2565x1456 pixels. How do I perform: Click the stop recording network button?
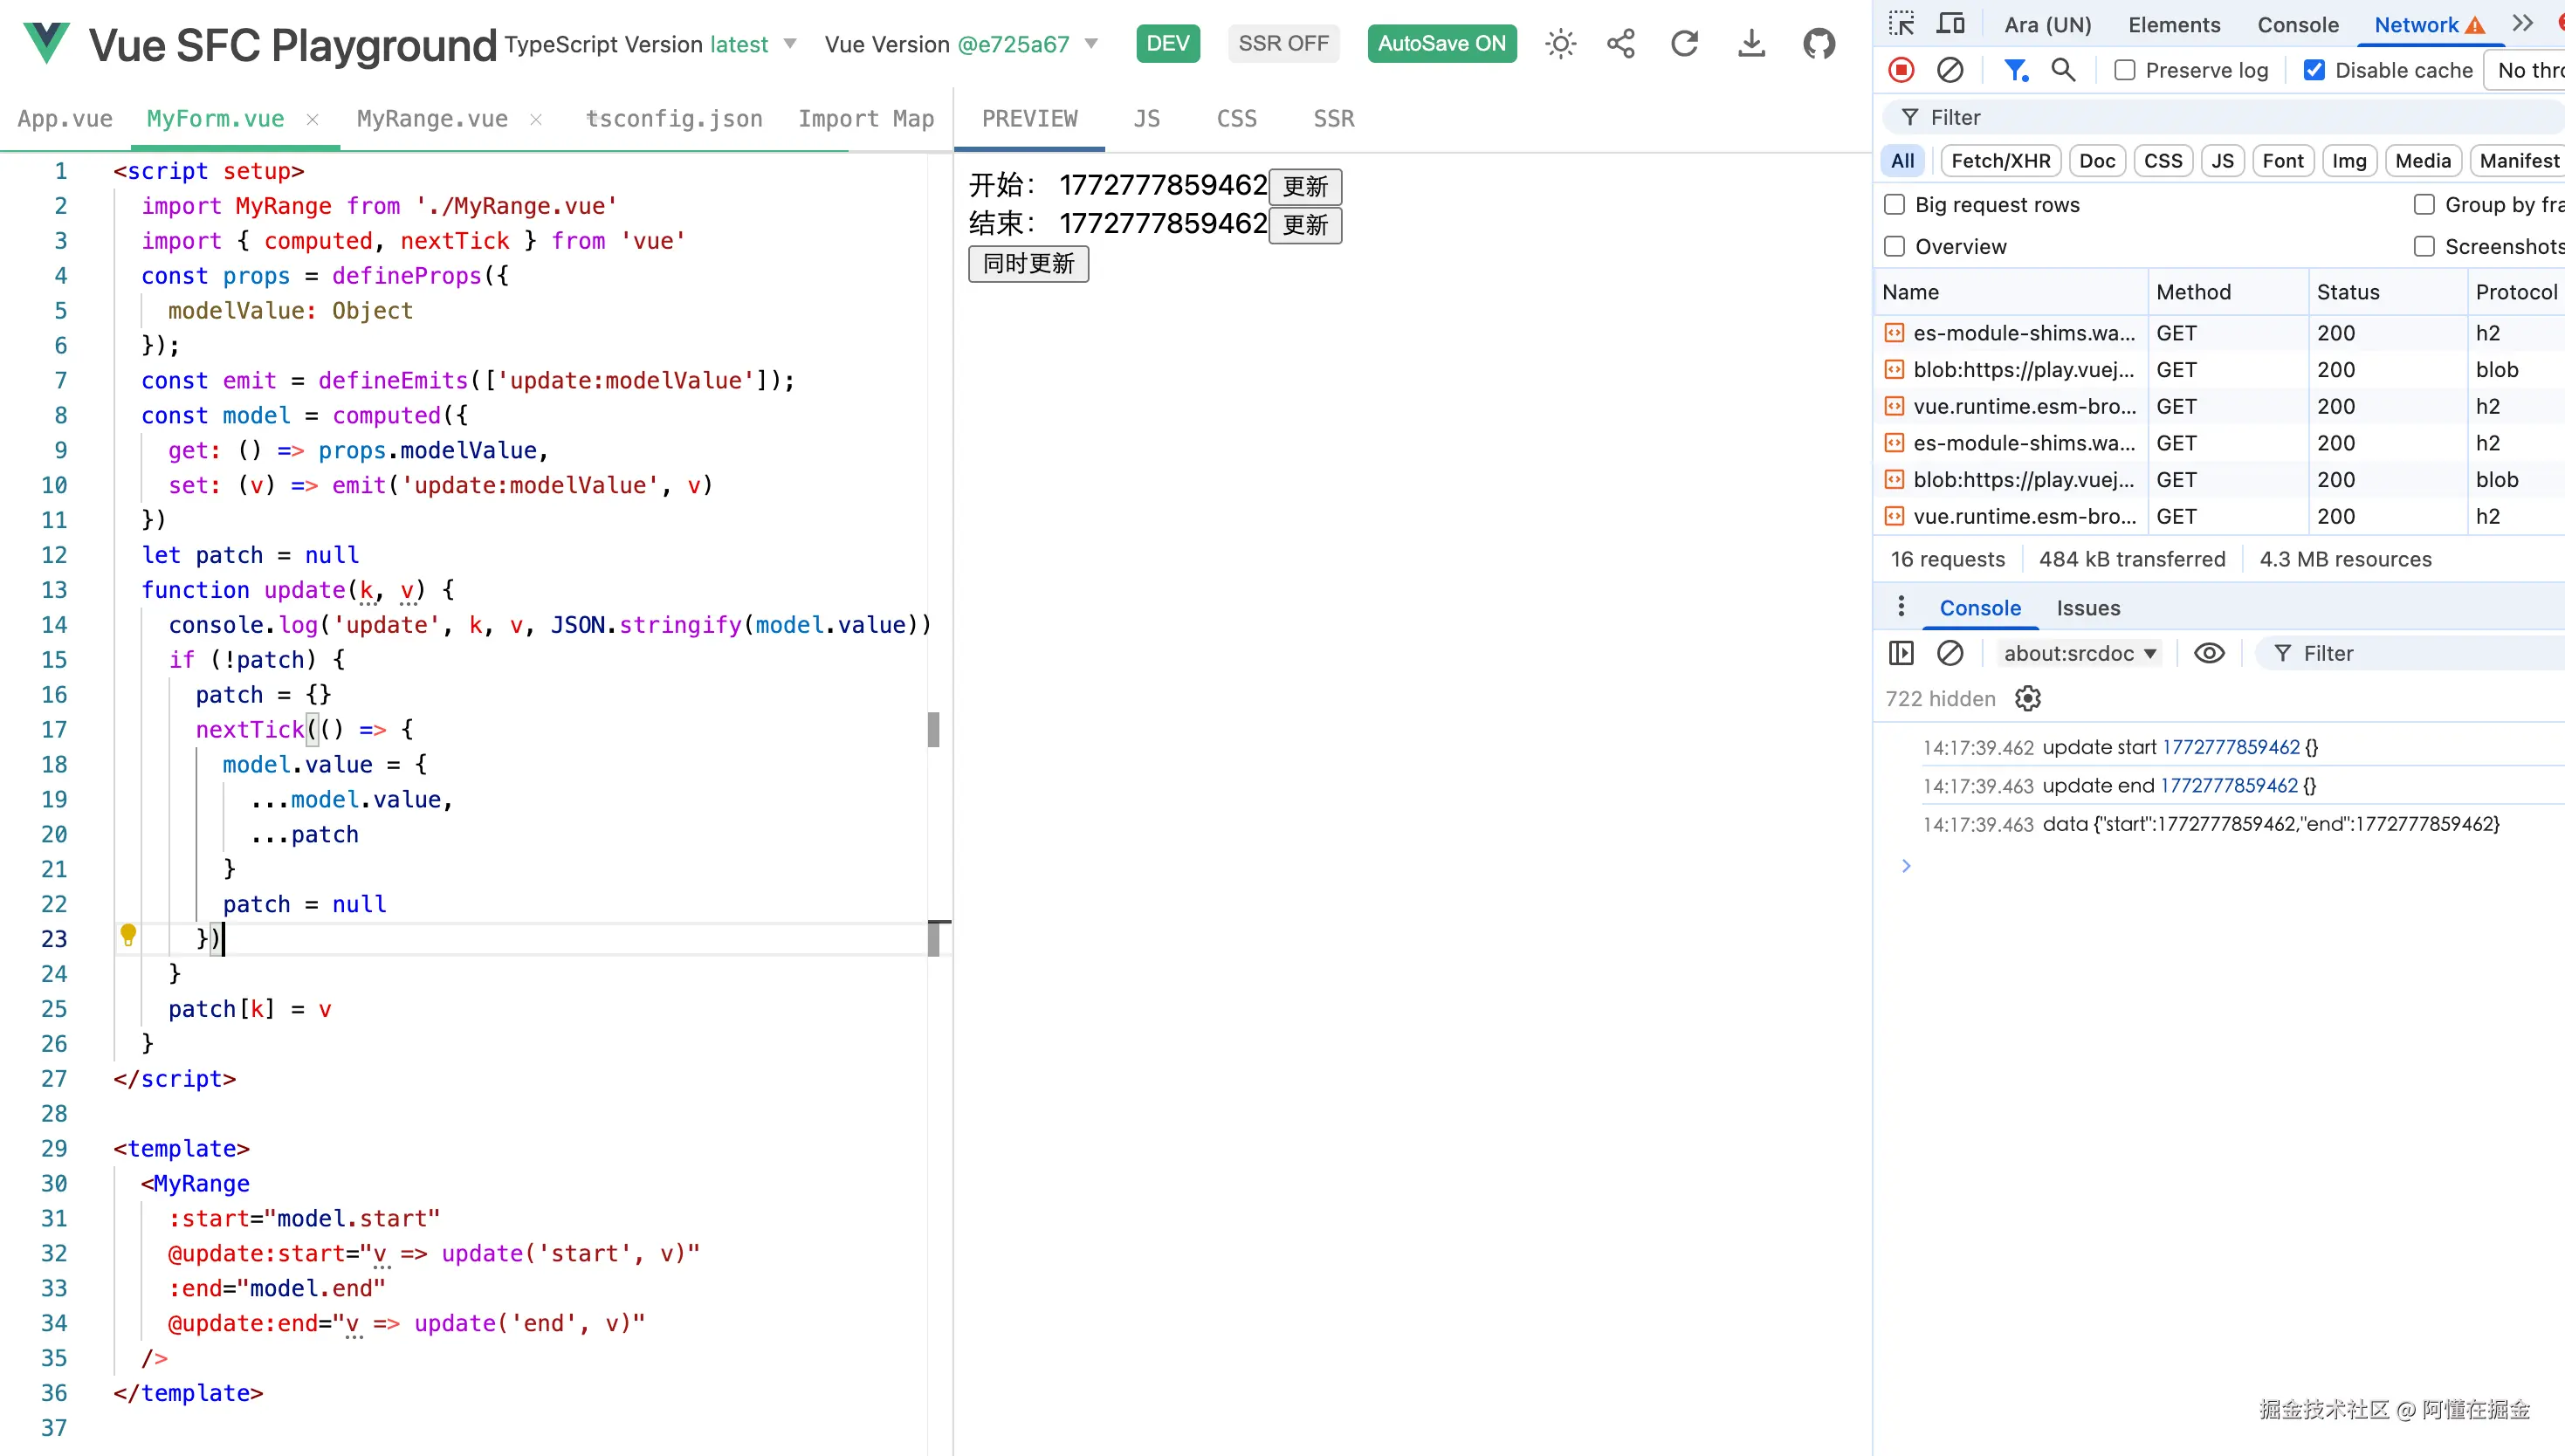point(1901,70)
